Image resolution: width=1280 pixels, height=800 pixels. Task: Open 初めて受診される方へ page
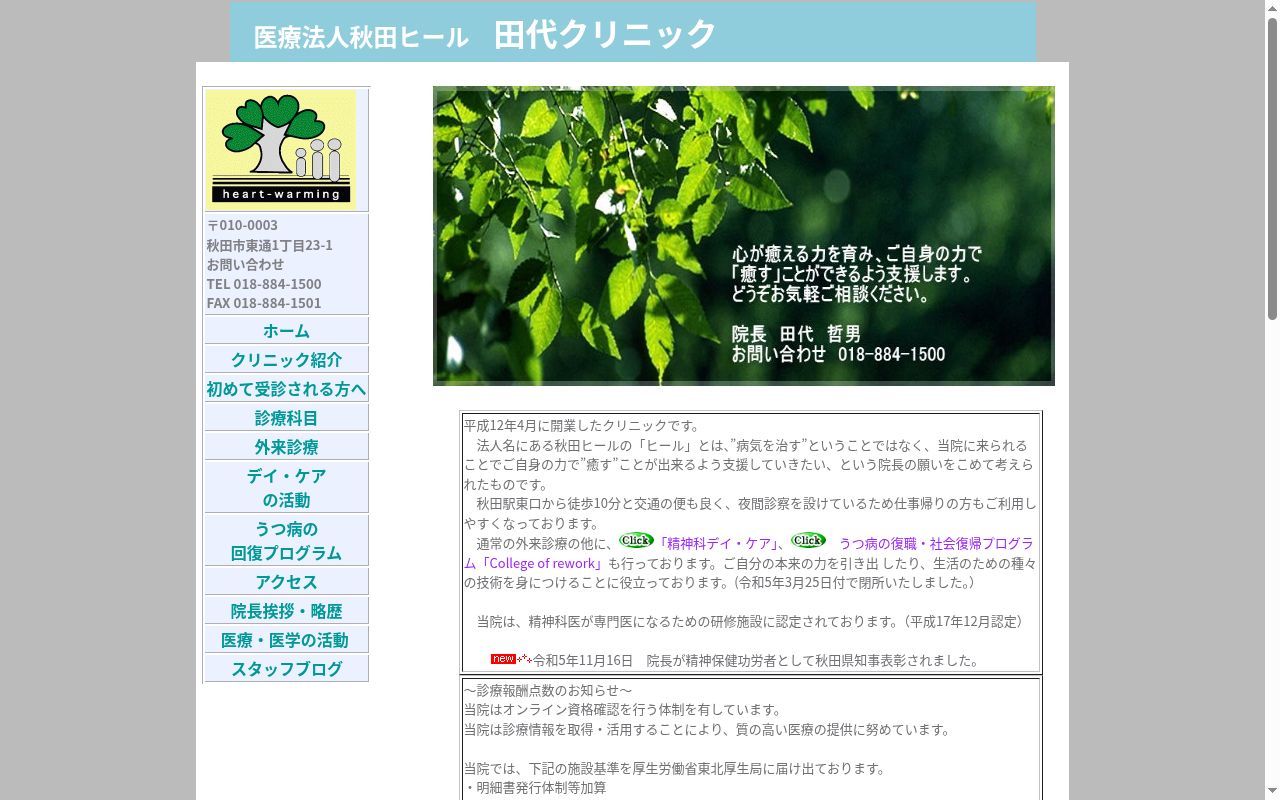click(x=286, y=389)
